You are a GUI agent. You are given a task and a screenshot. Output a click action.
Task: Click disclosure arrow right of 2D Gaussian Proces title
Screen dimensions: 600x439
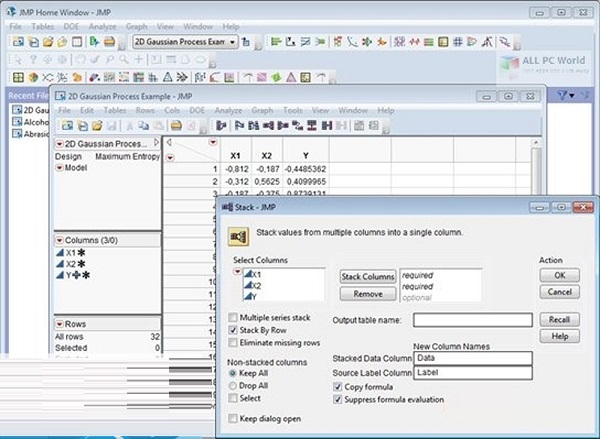point(156,142)
